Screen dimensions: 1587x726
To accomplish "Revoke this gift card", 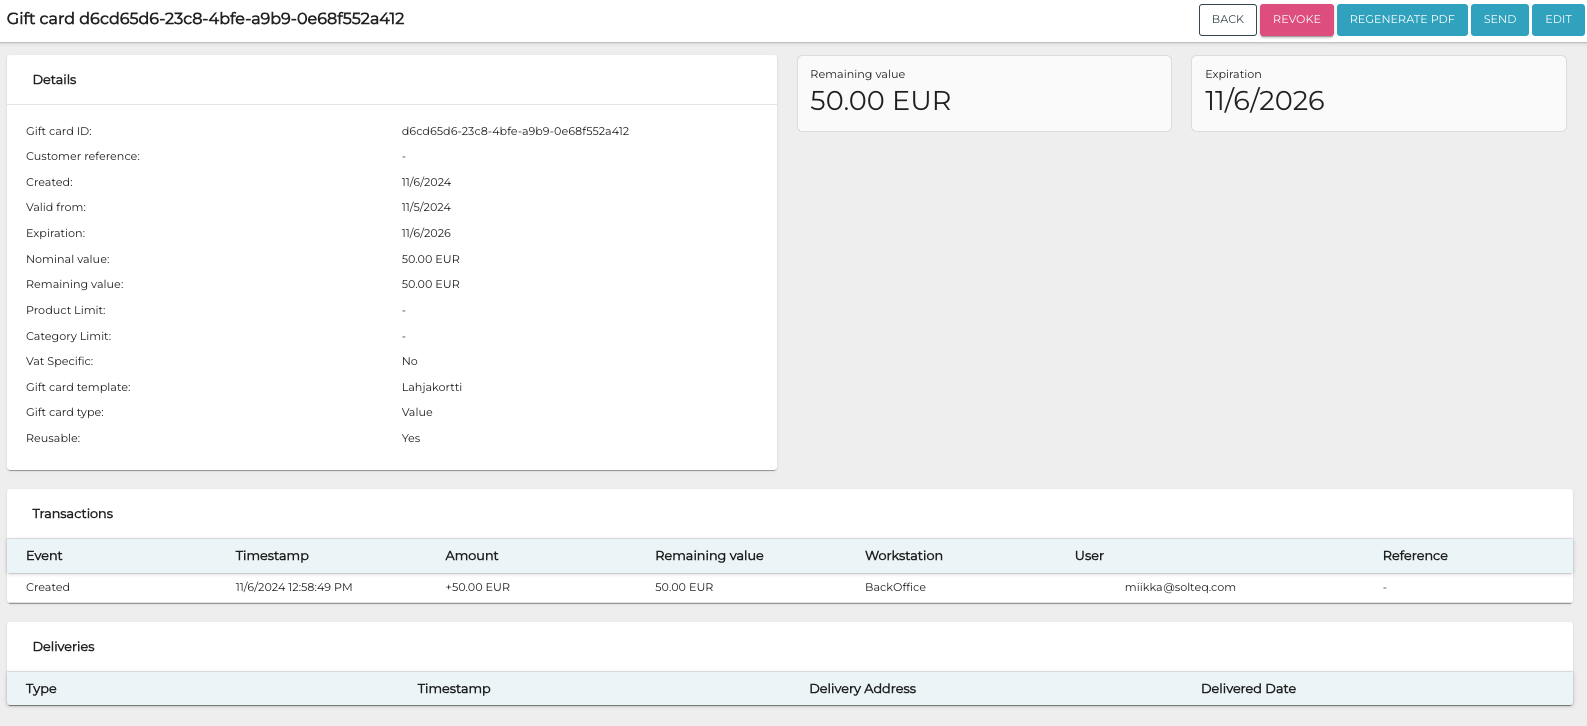I will [1296, 20].
